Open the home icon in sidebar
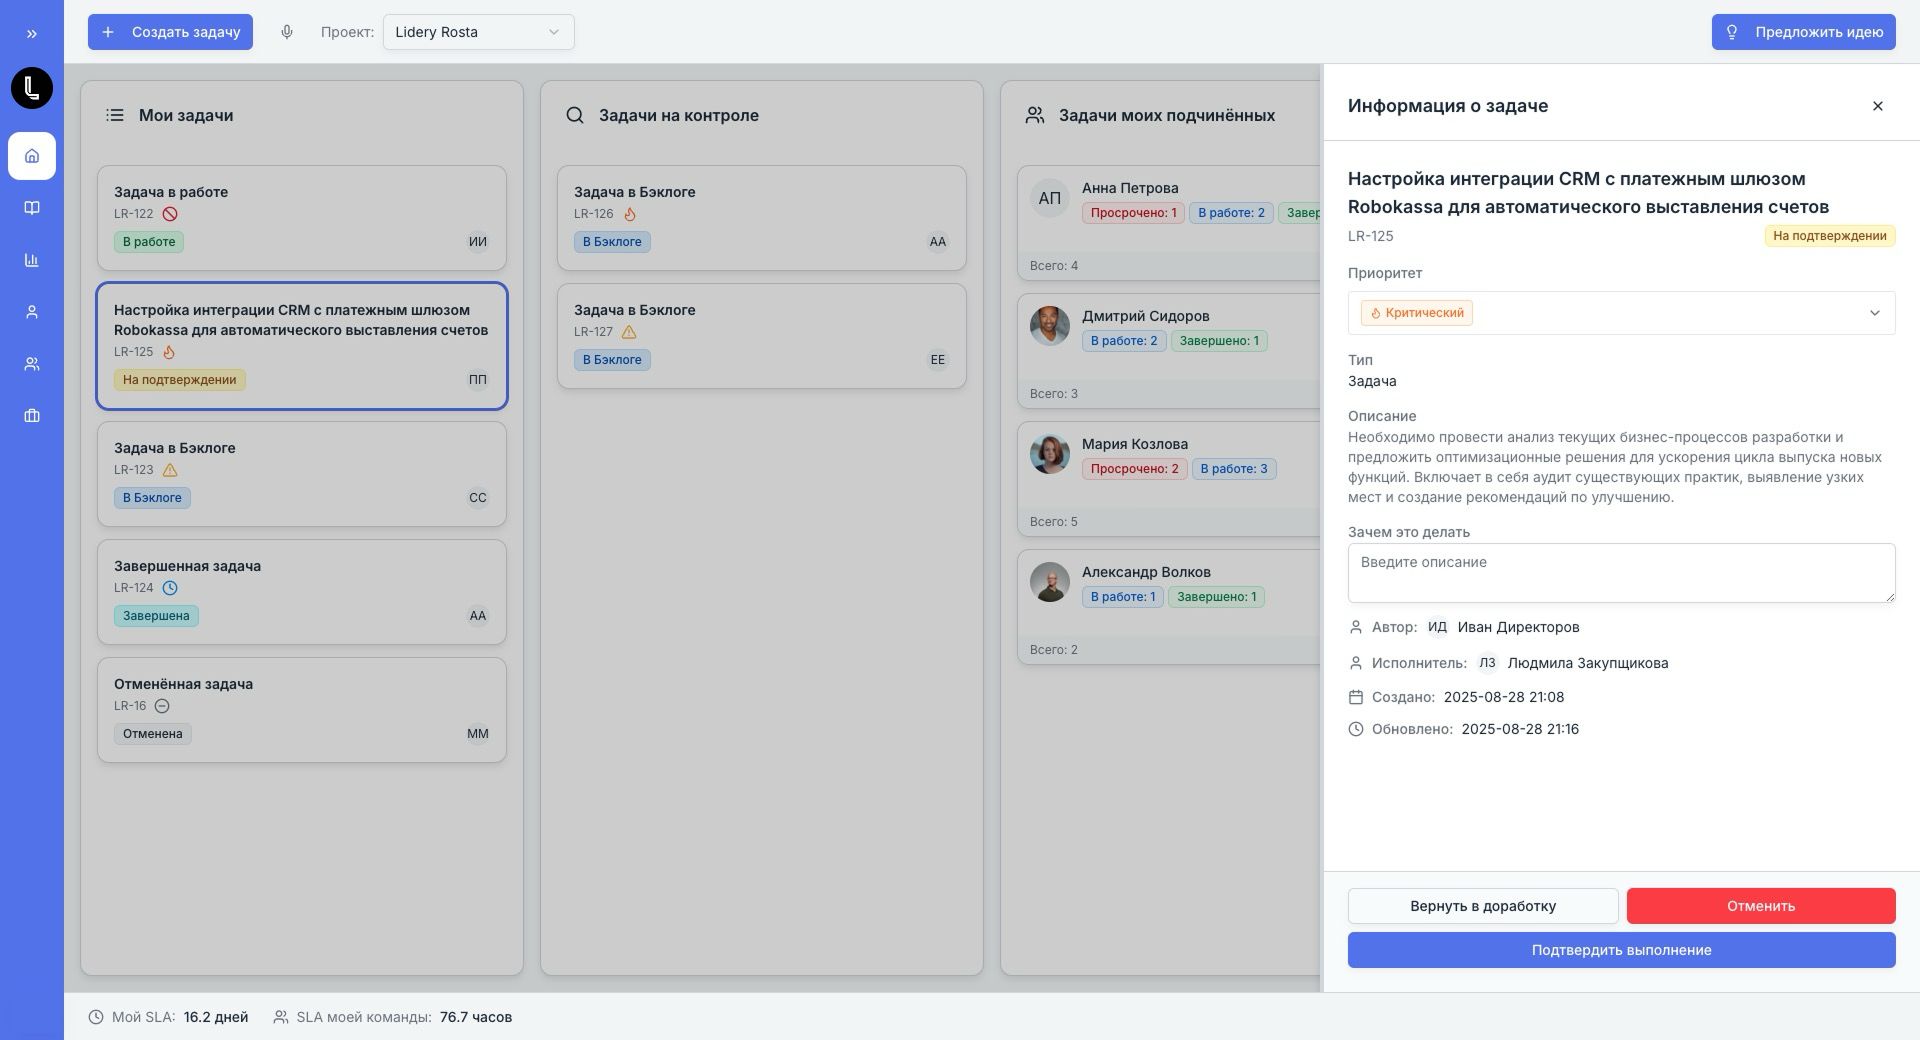 coord(32,156)
